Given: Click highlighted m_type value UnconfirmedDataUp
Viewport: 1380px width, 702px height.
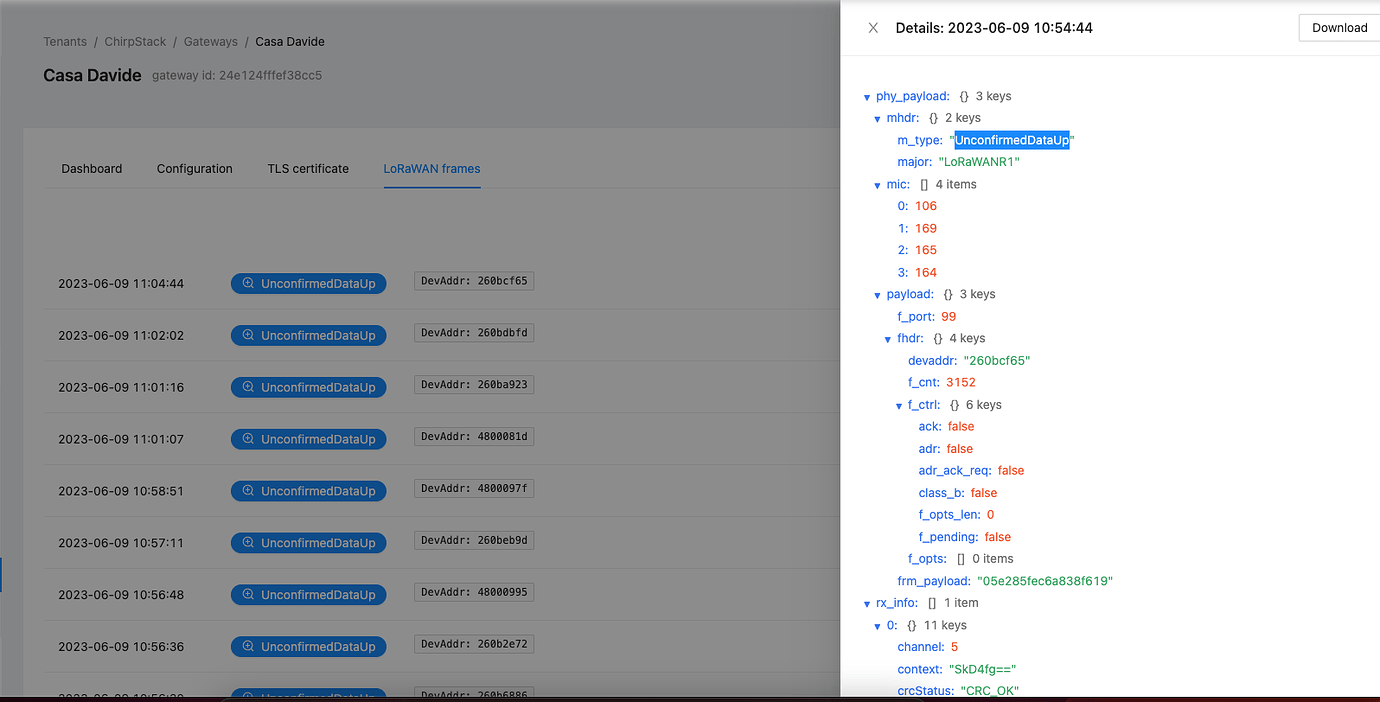Looking at the screenshot, I should coord(1012,141).
